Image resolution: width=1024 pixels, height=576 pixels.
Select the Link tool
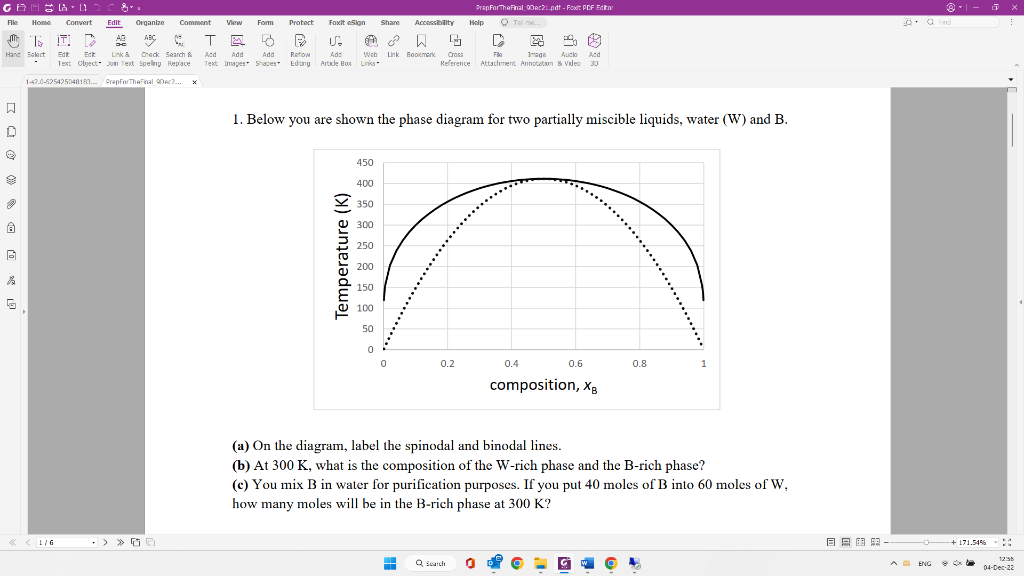[x=393, y=46]
